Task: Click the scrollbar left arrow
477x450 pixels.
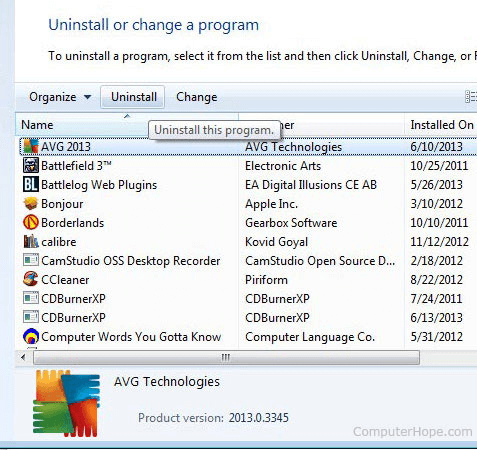Action: click(x=23, y=358)
